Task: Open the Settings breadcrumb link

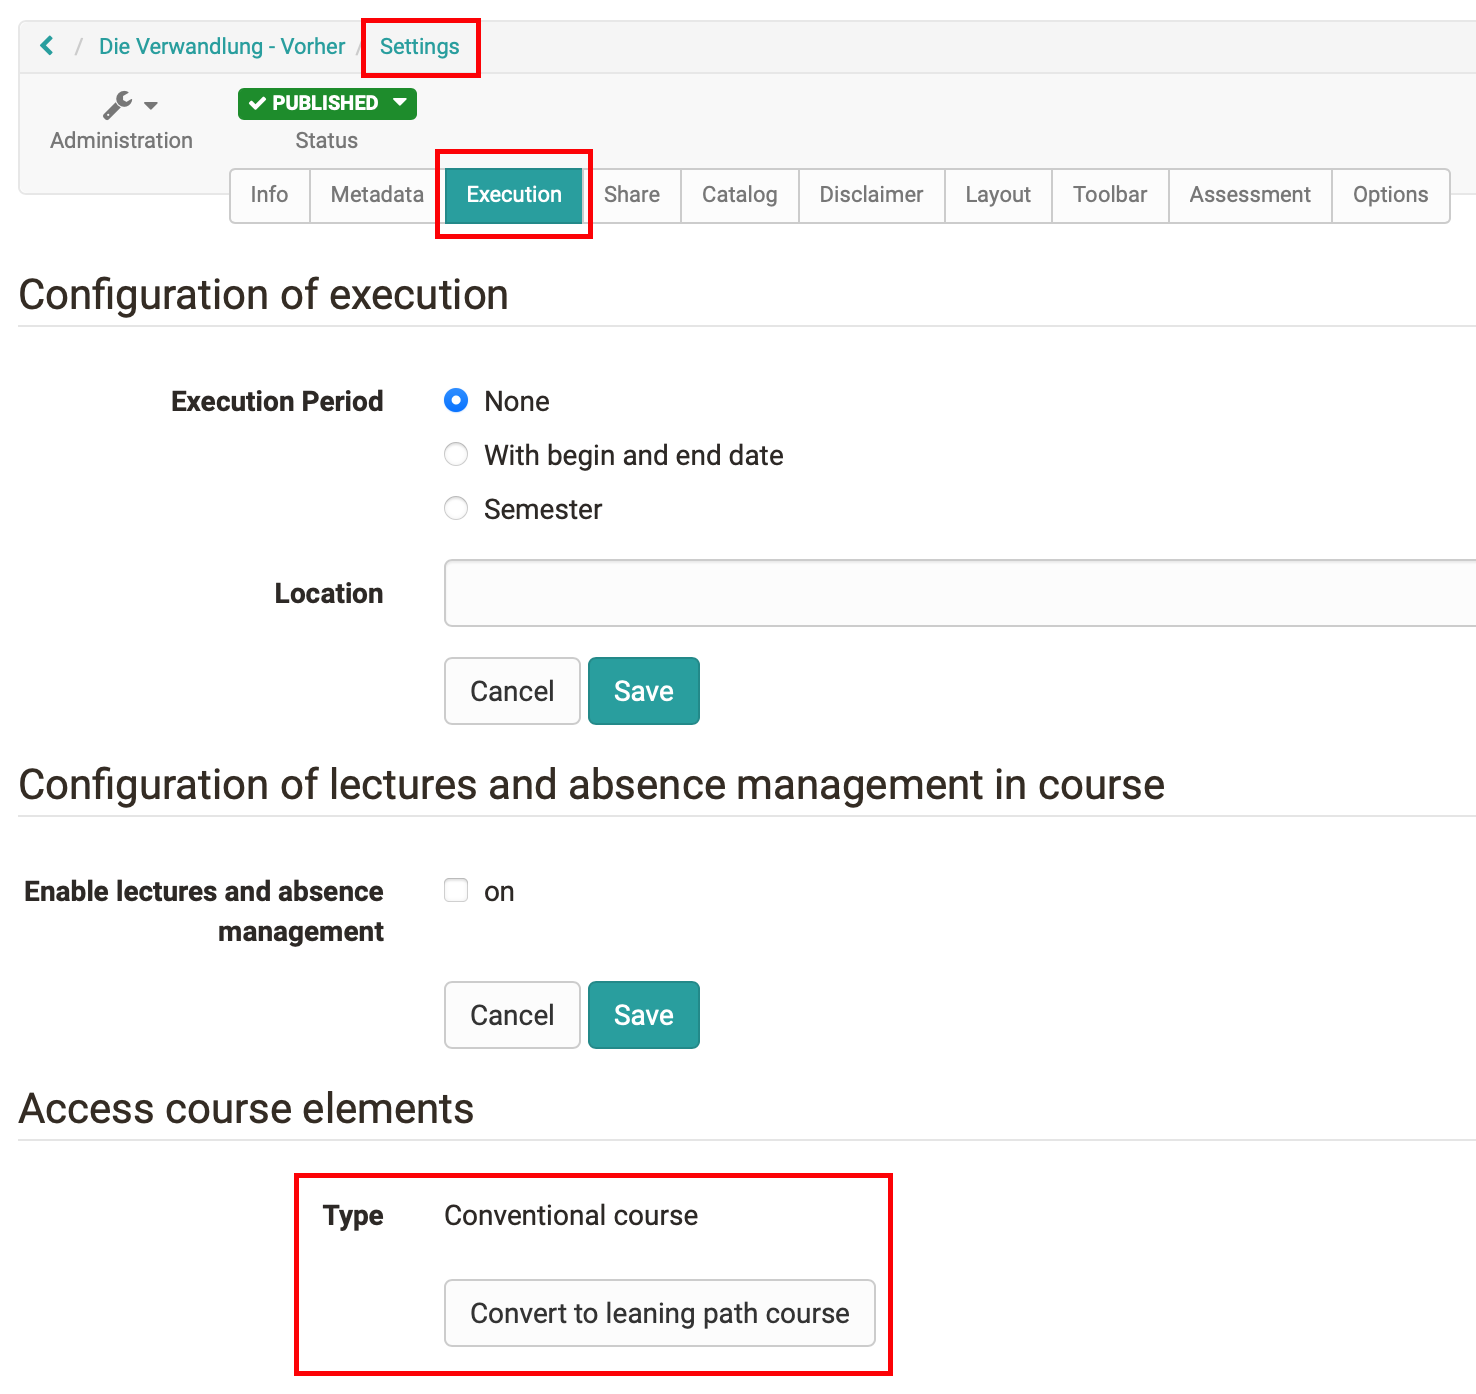Action: coord(419,46)
